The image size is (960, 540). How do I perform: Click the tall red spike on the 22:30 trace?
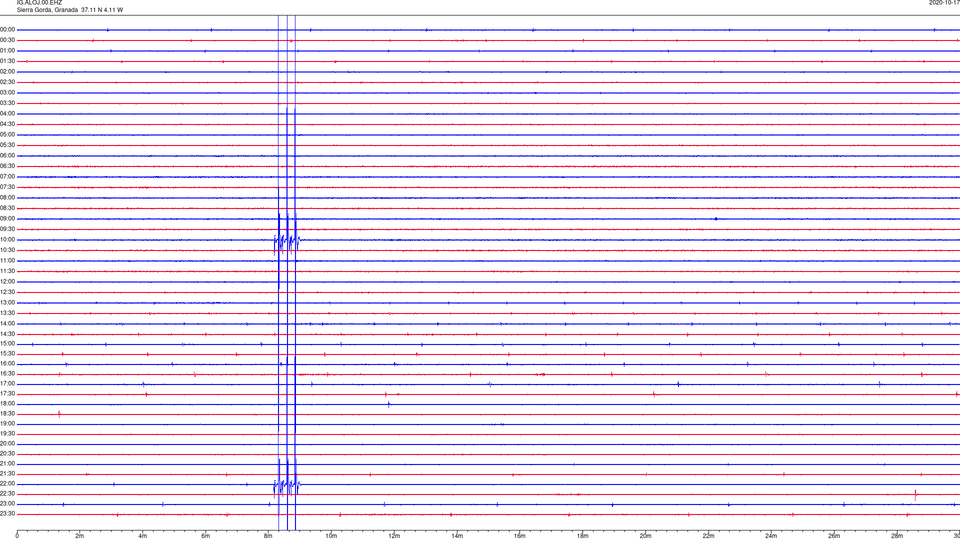pos(915,495)
